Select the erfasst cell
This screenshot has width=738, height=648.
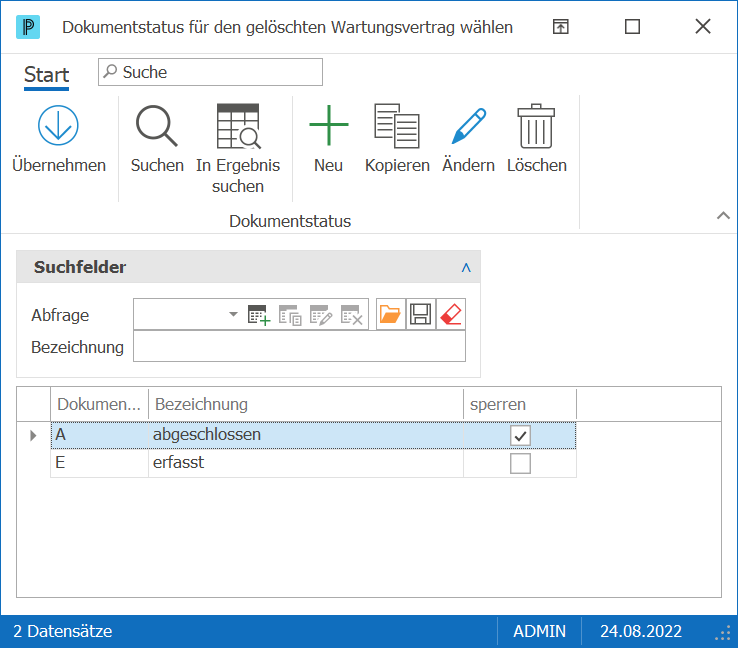(x=306, y=463)
